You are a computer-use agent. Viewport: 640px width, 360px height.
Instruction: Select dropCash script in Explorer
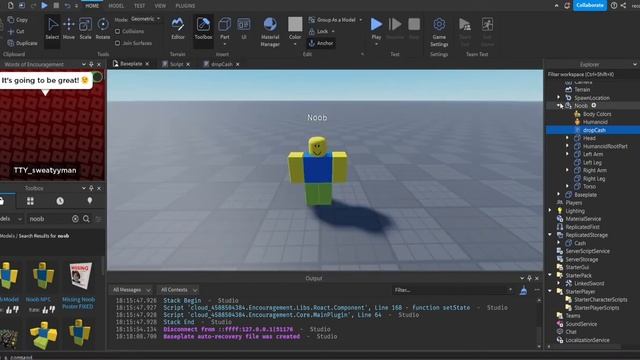pos(594,130)
